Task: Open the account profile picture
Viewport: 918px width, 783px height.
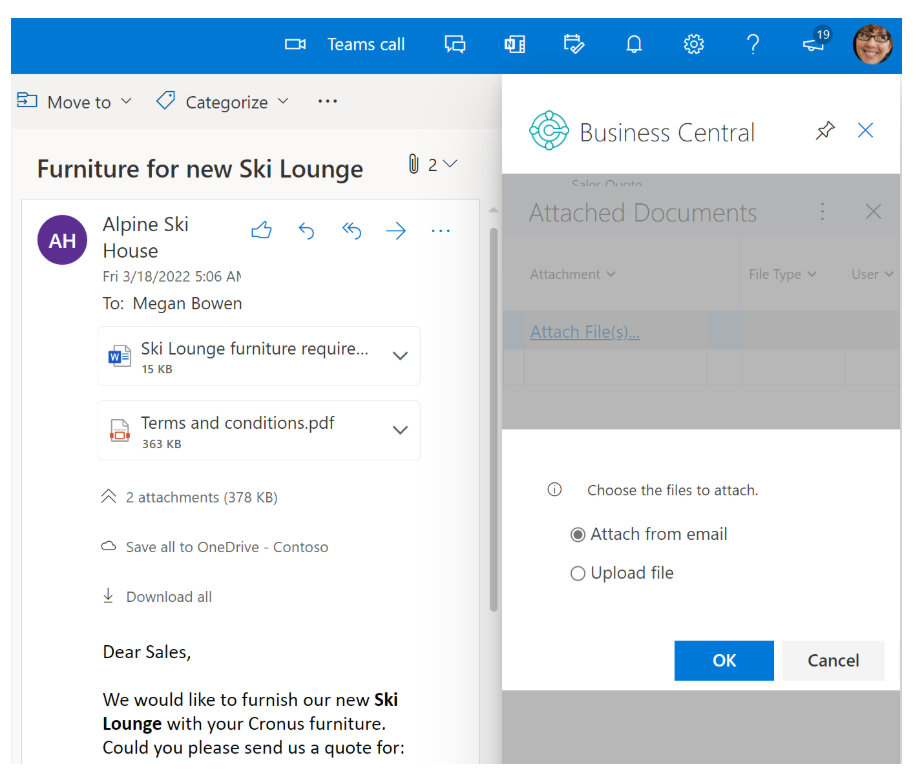Action: [x=872, y=45]
